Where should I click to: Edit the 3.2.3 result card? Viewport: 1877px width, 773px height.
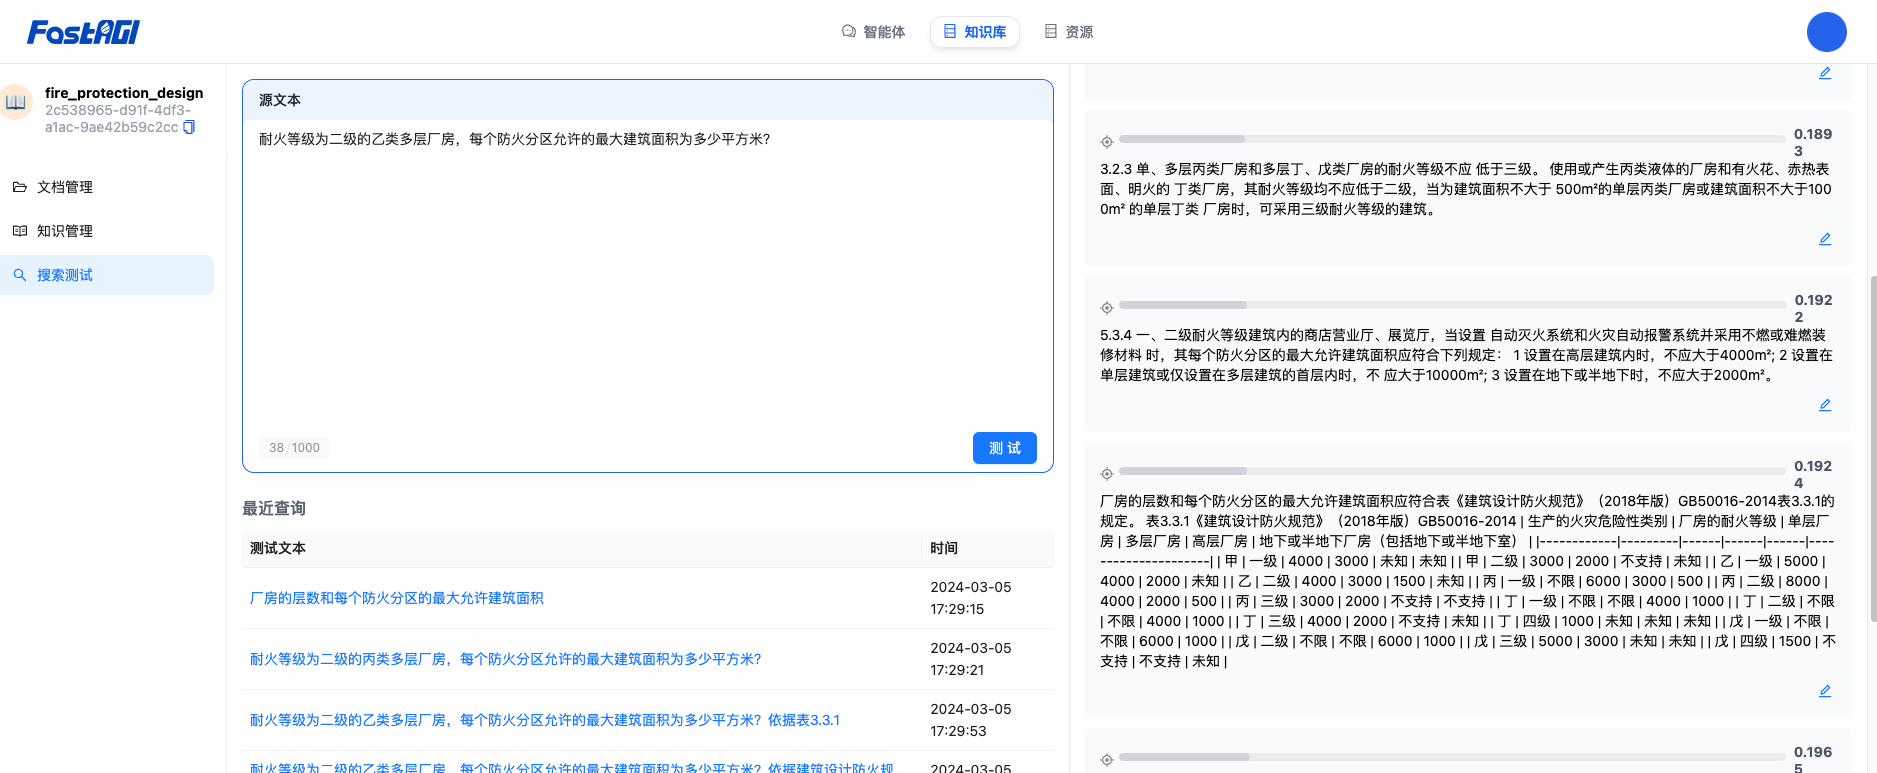1825,239
